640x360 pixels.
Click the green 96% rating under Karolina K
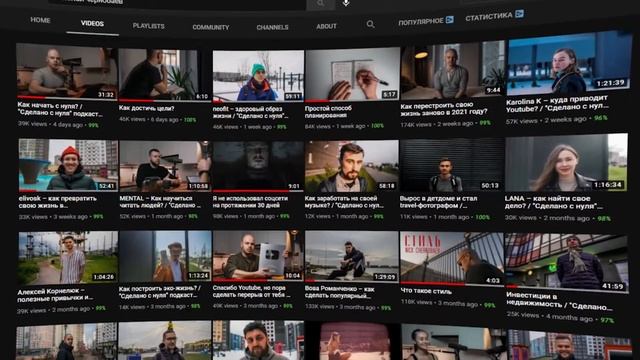pyautogui.click(x=600, y=118)
